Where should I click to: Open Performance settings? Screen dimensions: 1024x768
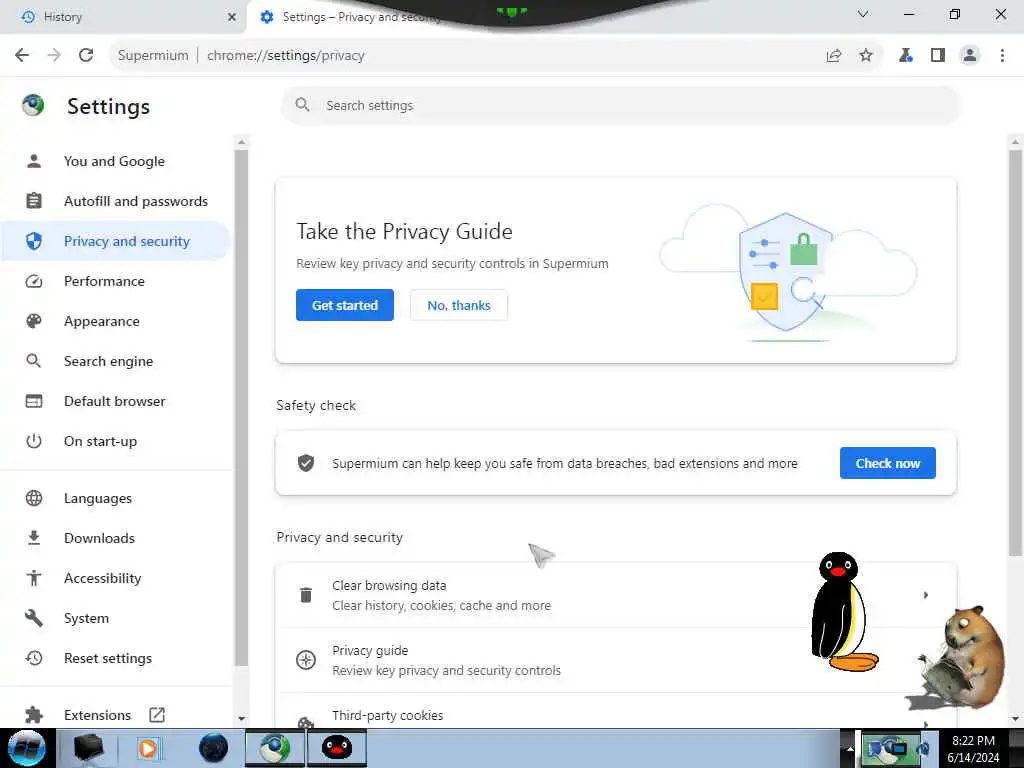tap(116, 281)
